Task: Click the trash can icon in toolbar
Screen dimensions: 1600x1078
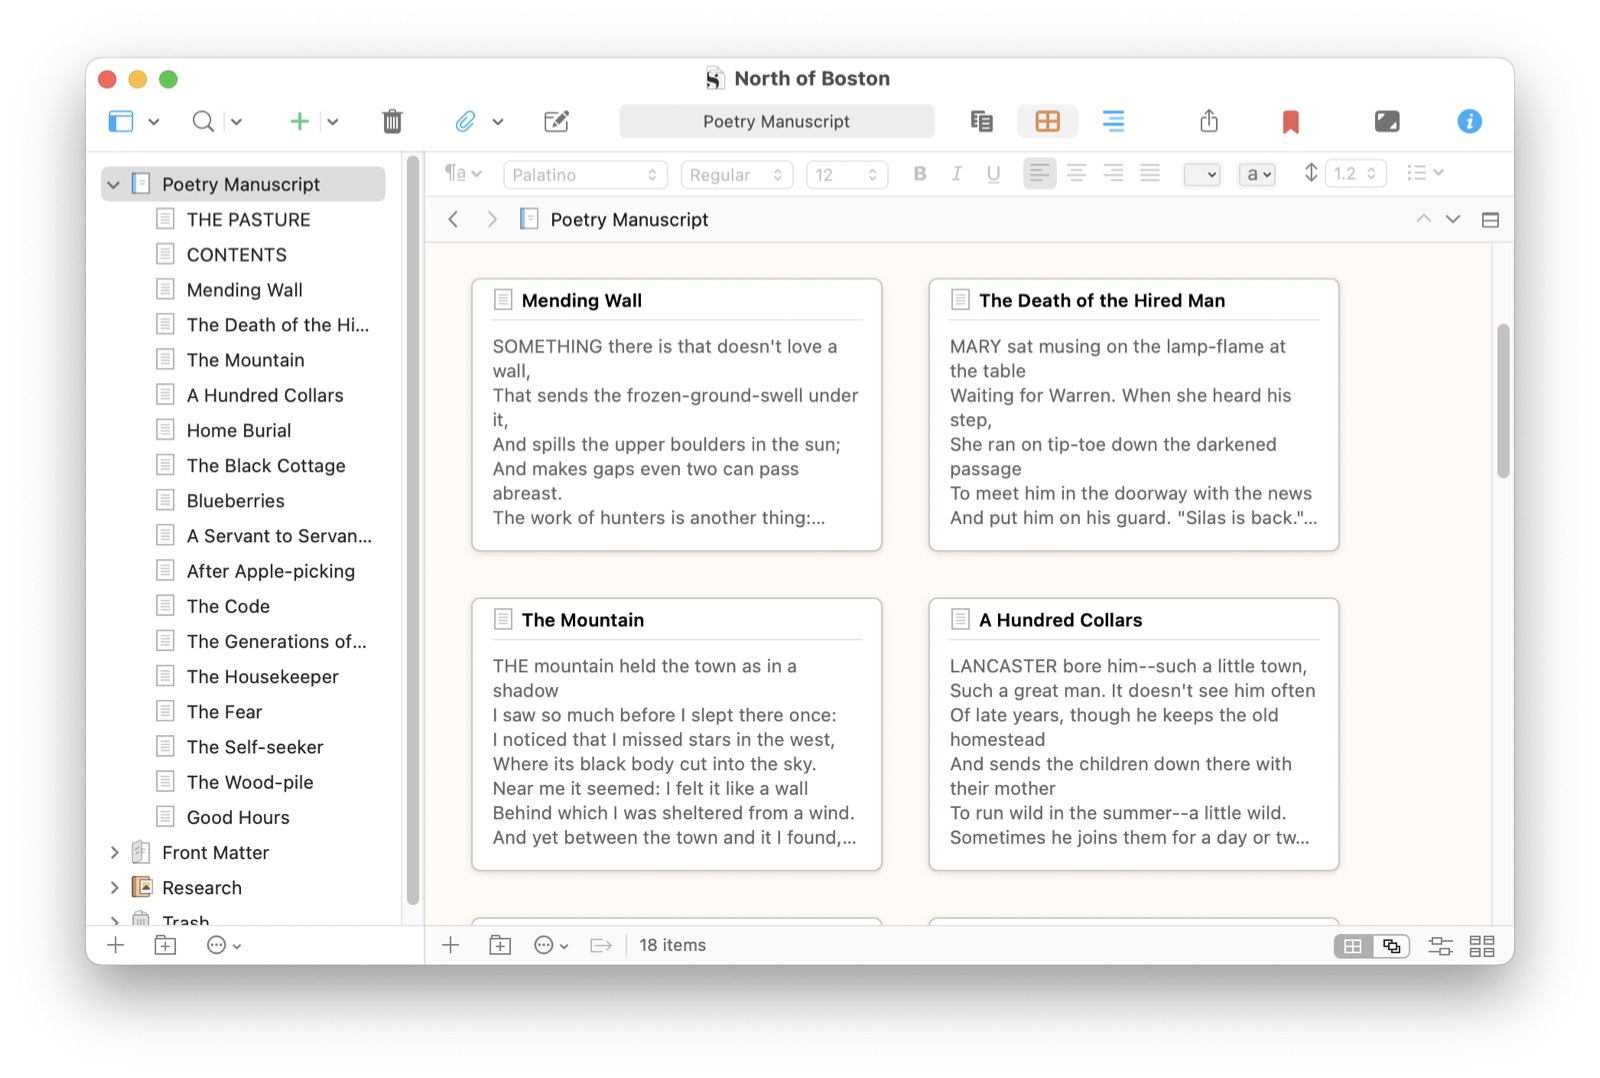Action: (x=392, y=122)
